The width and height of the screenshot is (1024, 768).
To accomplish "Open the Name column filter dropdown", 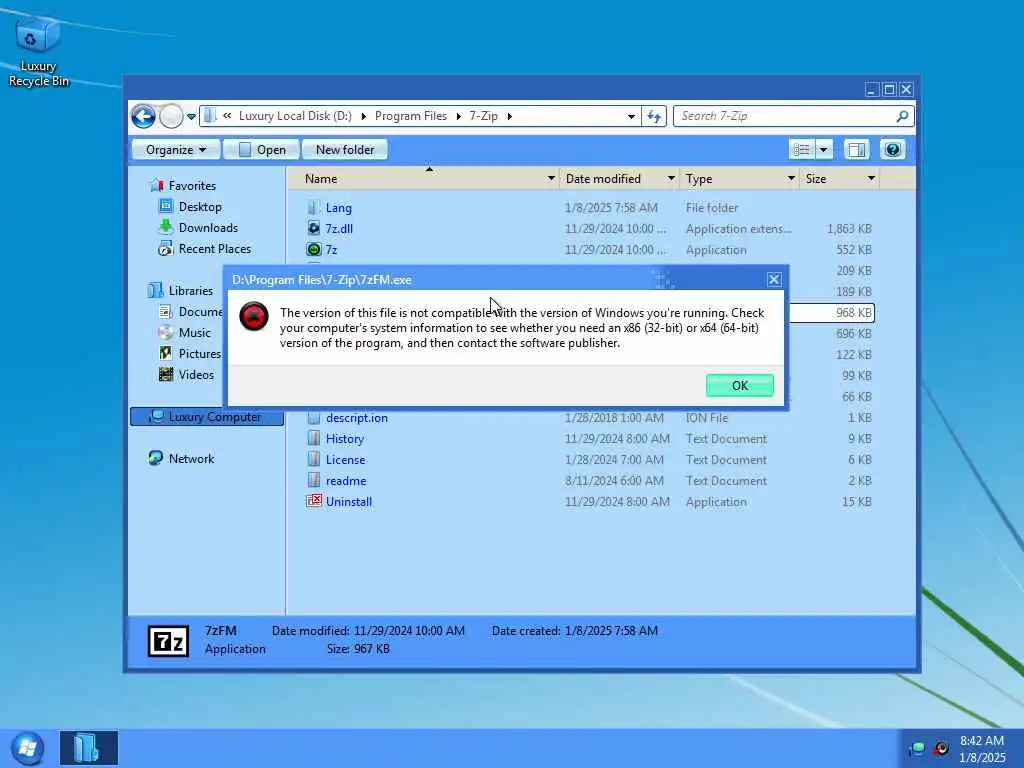I will pyautogui.click(x=551, y=178).
